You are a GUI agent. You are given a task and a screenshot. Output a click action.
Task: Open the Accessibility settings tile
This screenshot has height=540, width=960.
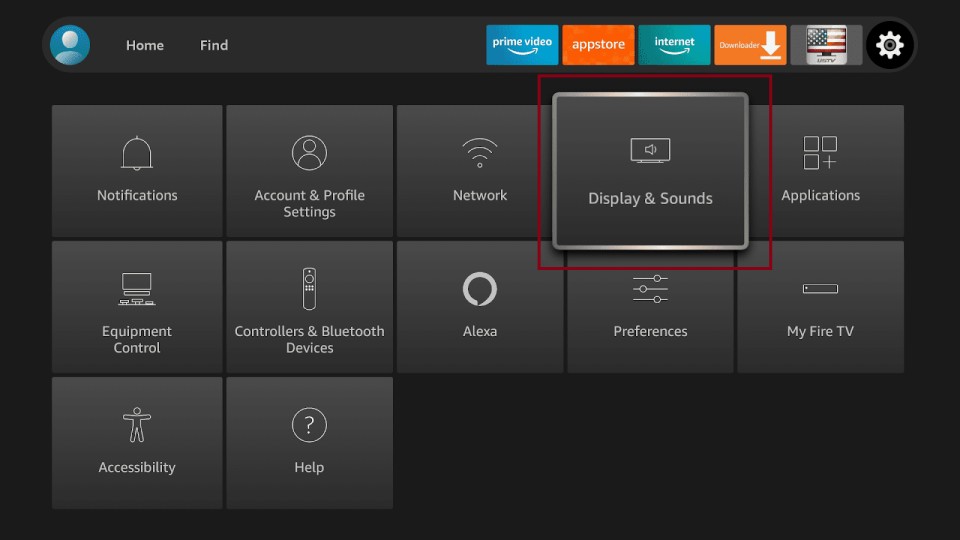pos(137,443)
